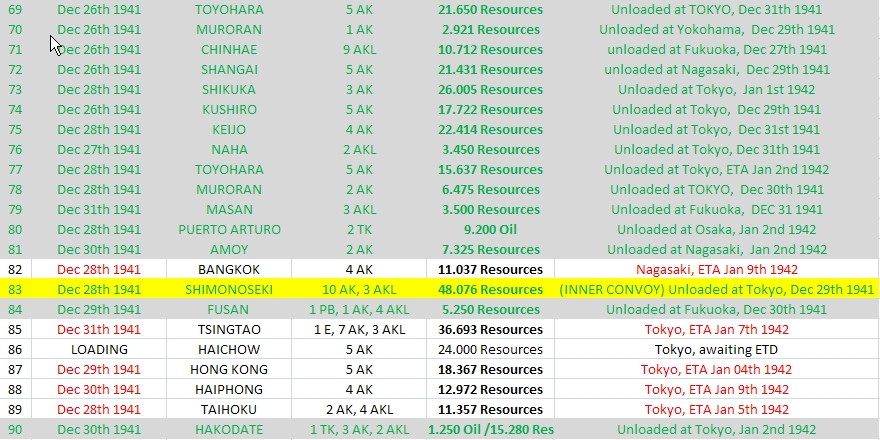Click the 2 TK ships cell

pyautogui.click(x=359, y=230)
